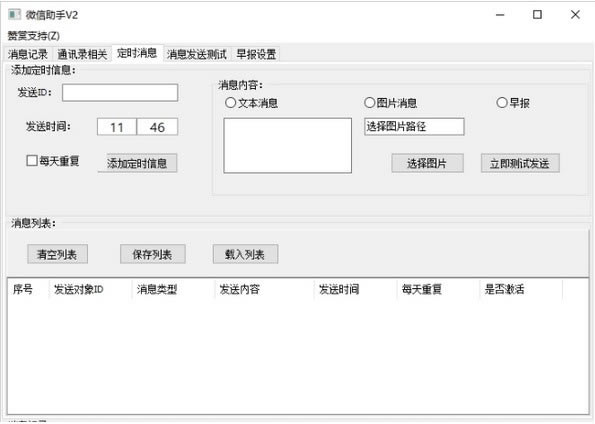Click the 选择图片 button
This screenshot has width=595, height=424.
click(427, 163)
